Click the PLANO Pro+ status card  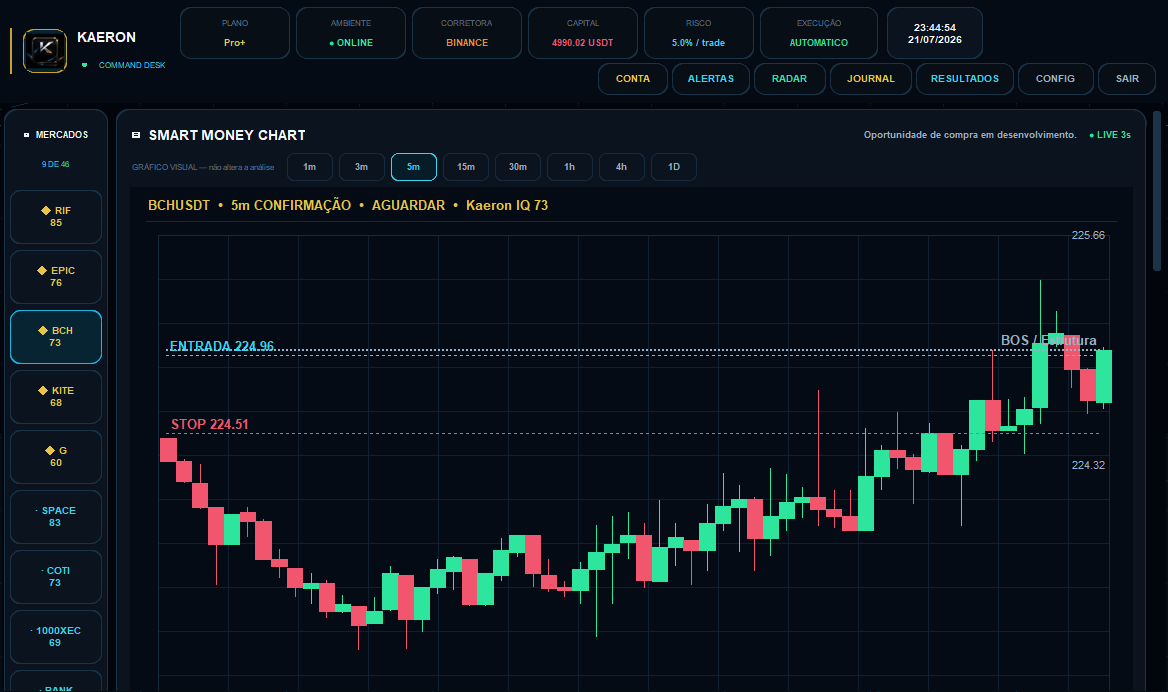point(235,33)
